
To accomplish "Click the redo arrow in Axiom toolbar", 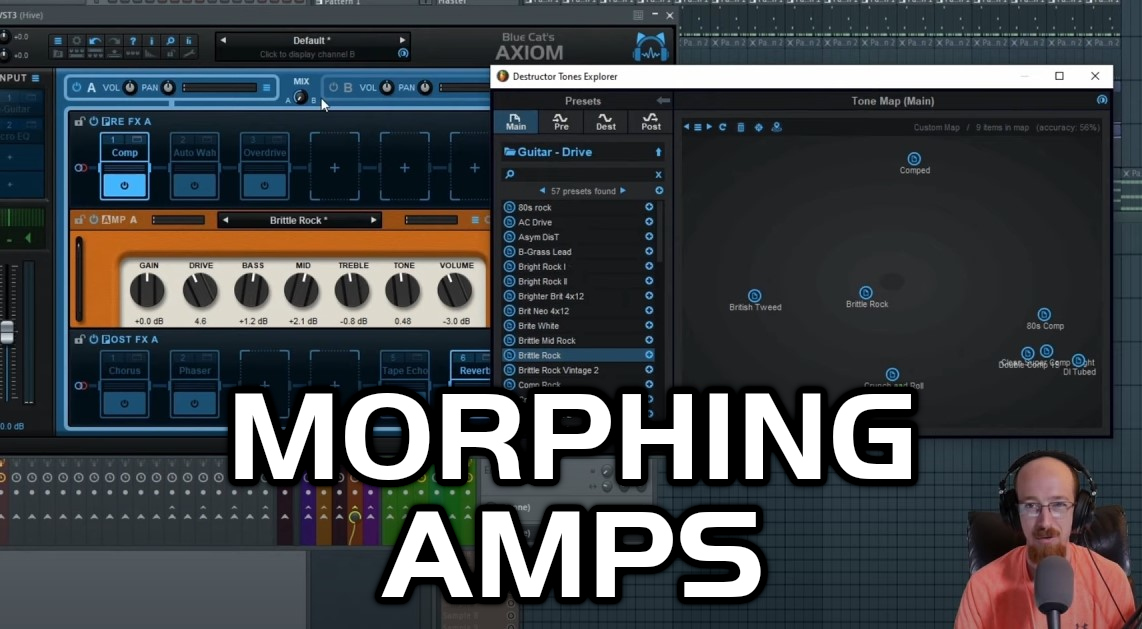I will [x=114, y=41].
